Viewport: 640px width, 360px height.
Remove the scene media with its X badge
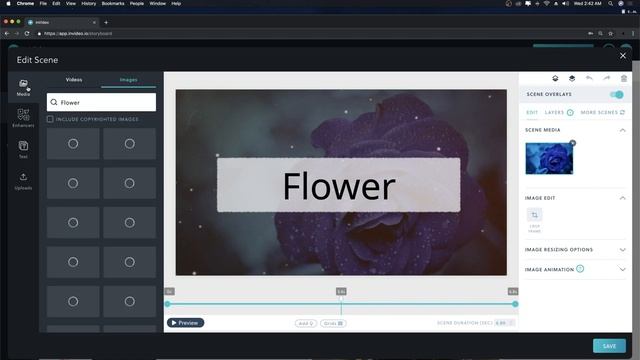click(573, 143)
